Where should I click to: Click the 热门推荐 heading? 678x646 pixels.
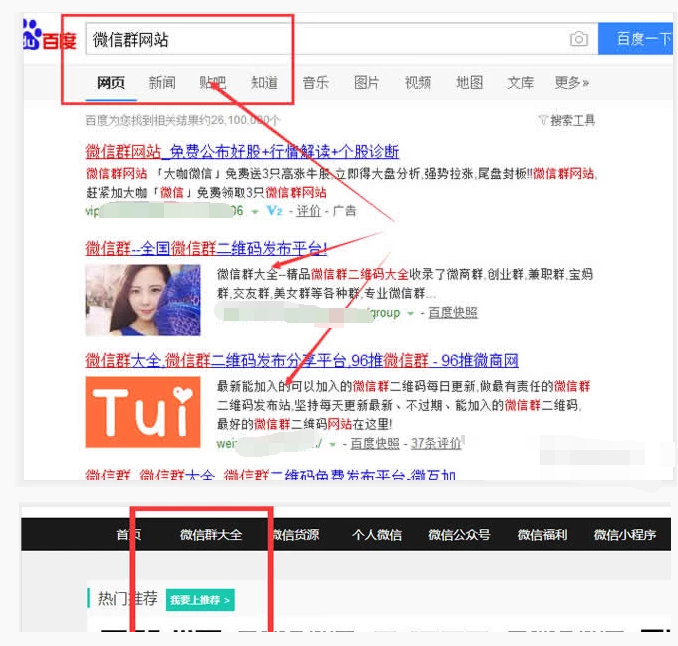[128, 599]
